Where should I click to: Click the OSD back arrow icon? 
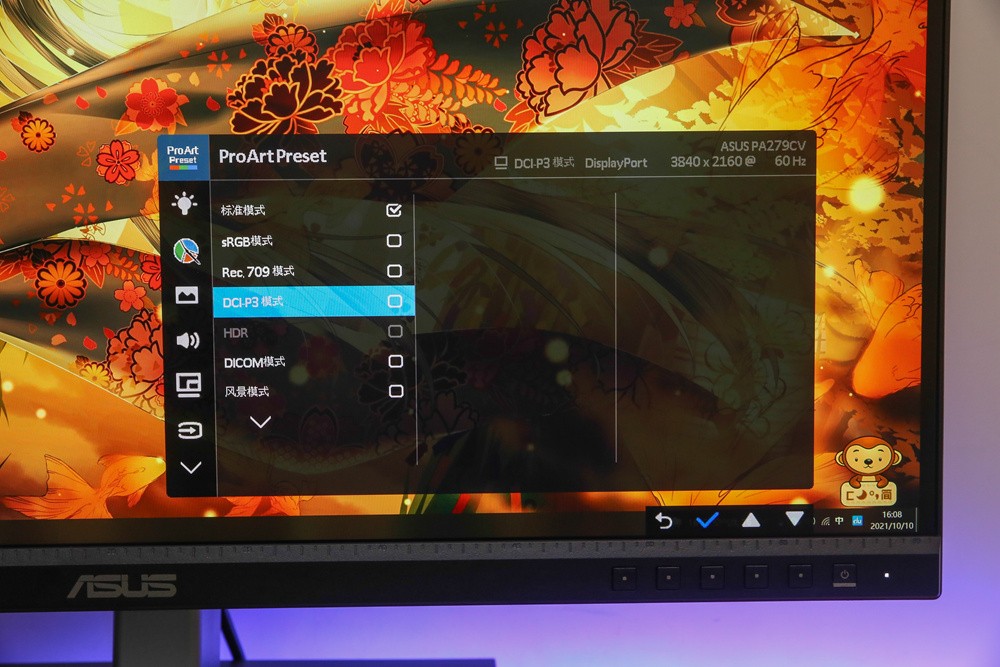tap(664, 522)
